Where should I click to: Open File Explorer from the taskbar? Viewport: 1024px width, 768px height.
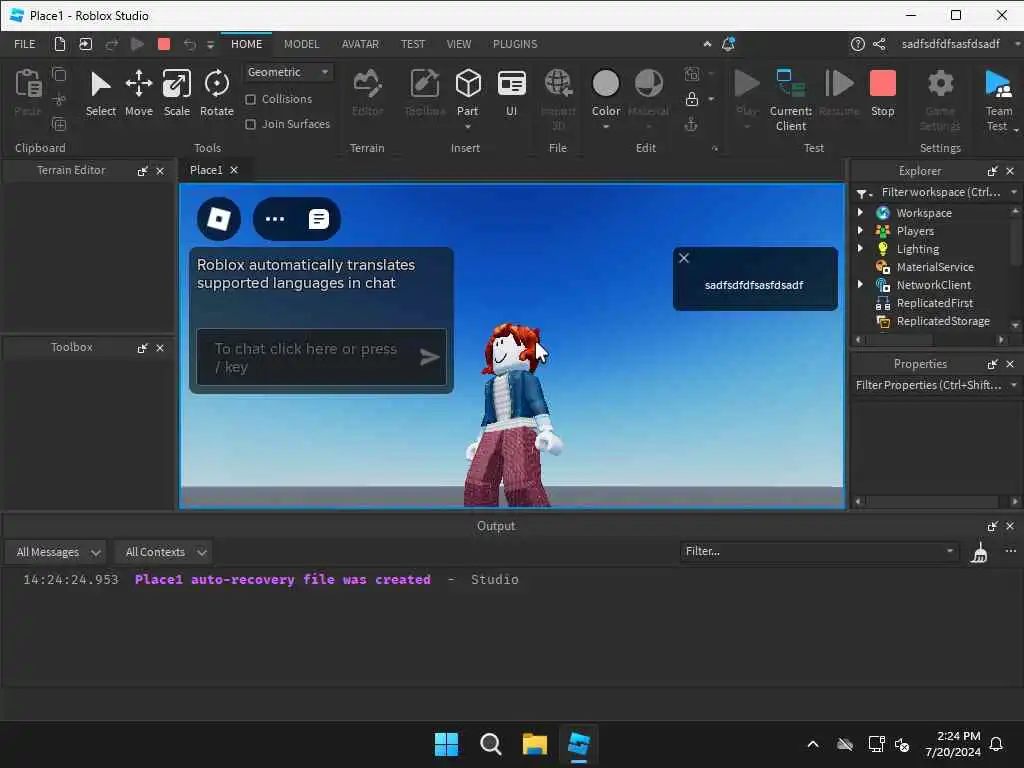tap(534, 744)
